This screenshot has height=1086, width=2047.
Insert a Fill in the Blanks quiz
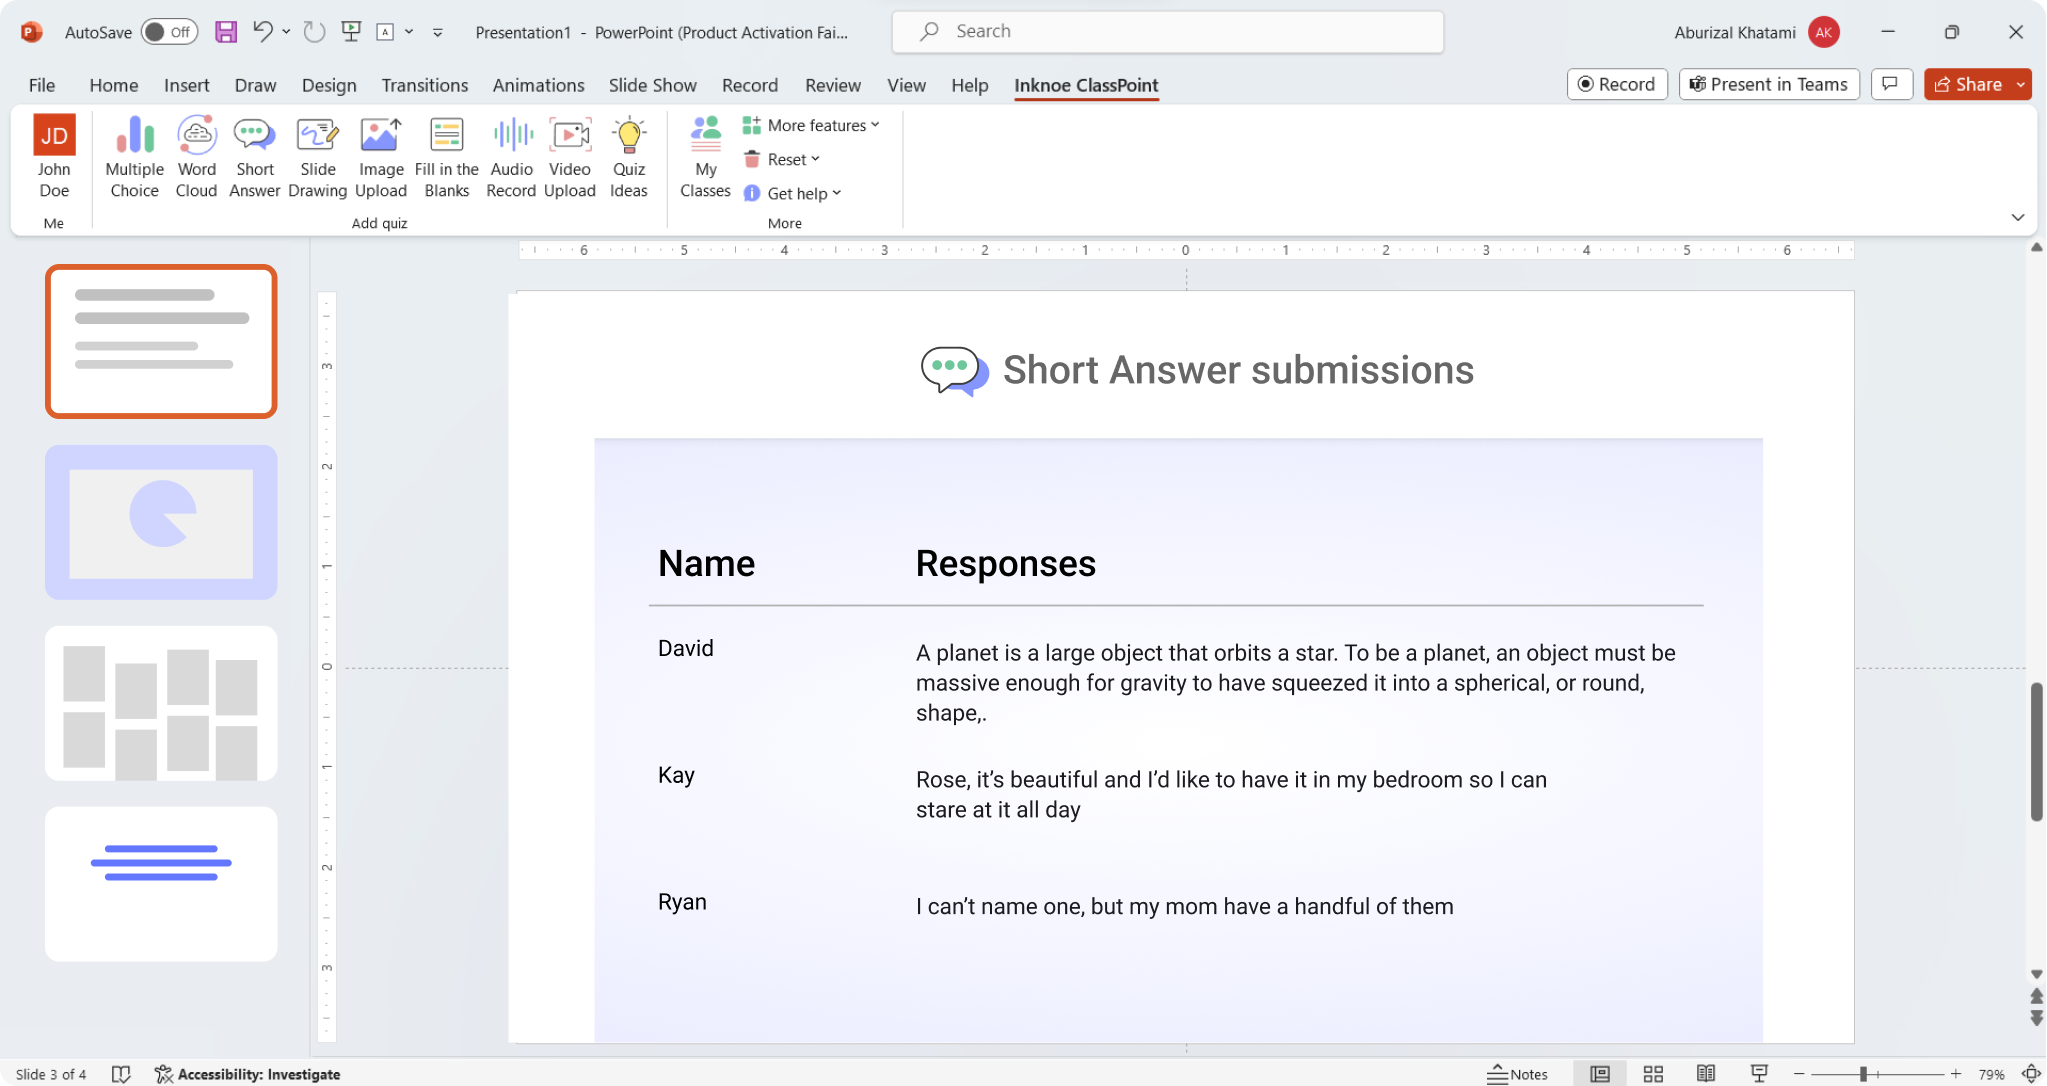tap(445, 155)
